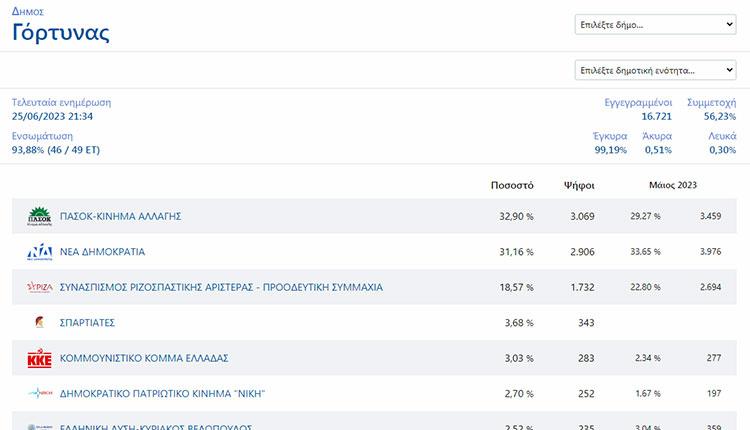
Task: Select the ΝΕΑ ΔΗΜΟΚΡΑΤΙΑ party name
Action: [102, 252]
